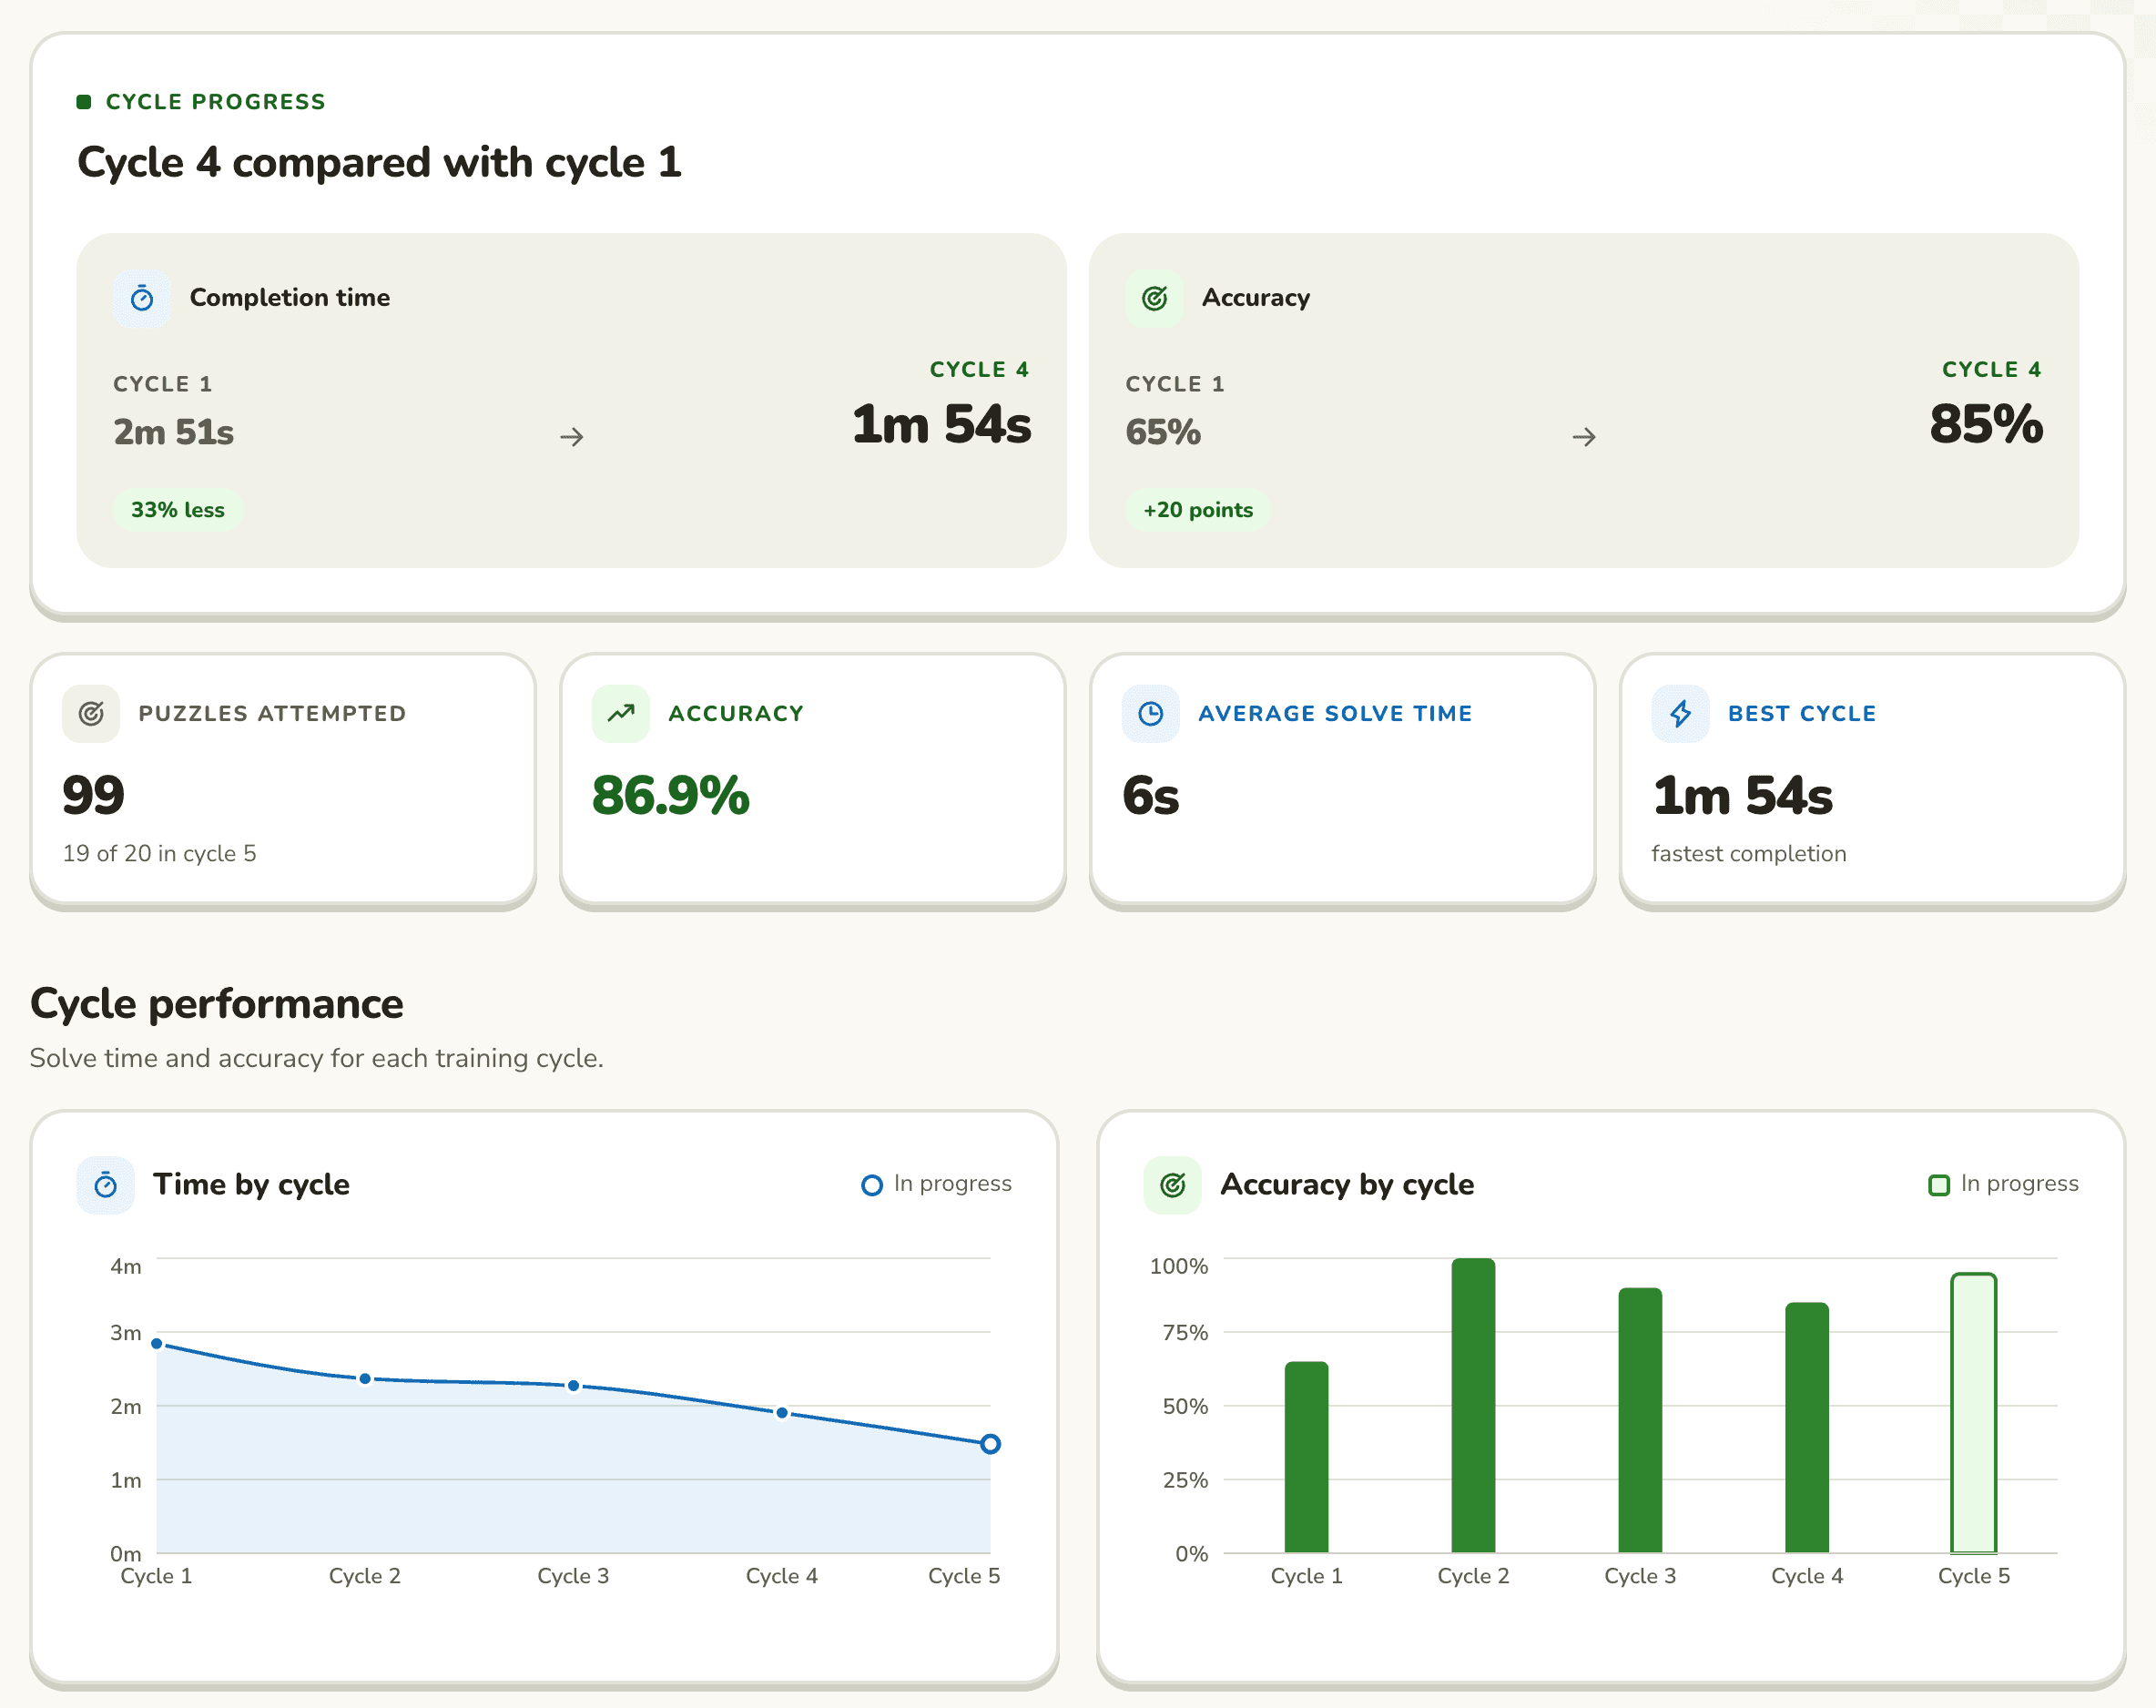Click the outlined Cycle 5 in-progress accuracy bar
Screen dimensions: 2156x1708
point(1974,1413)
